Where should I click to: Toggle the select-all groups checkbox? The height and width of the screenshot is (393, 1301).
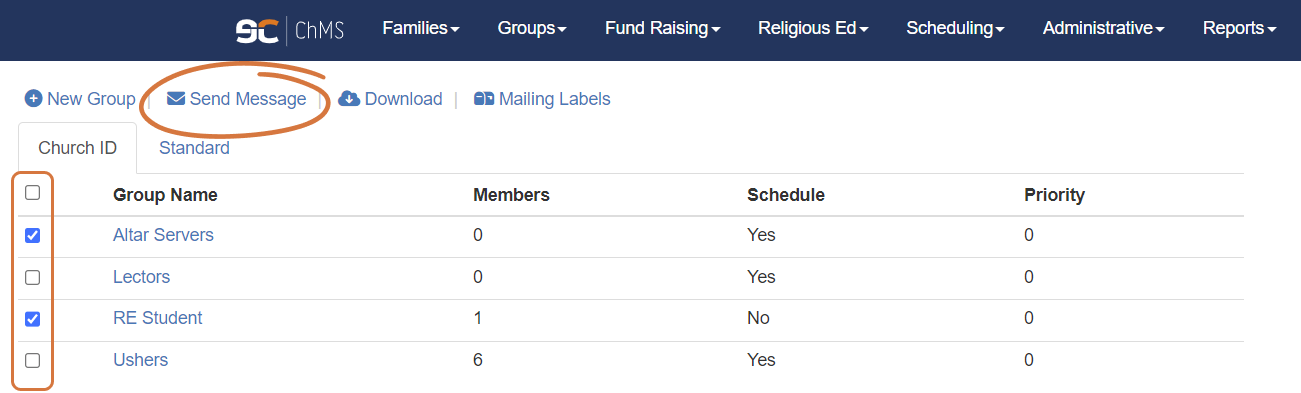pos(32,193)
